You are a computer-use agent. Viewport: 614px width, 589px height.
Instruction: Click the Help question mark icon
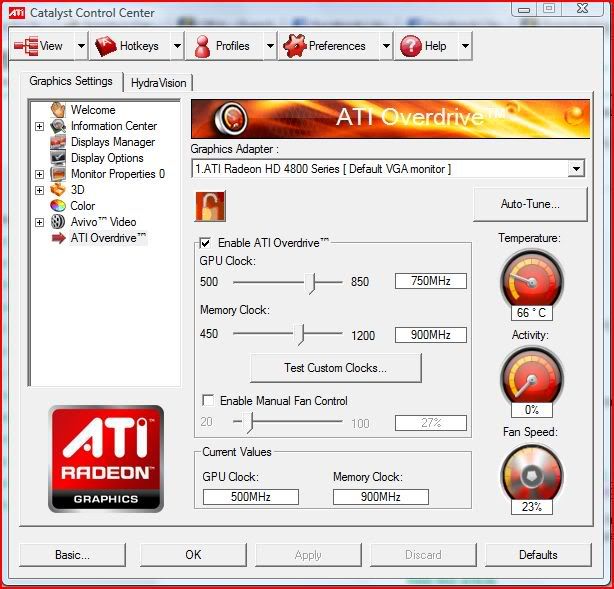pyautogui.click(x=411, y=46)
